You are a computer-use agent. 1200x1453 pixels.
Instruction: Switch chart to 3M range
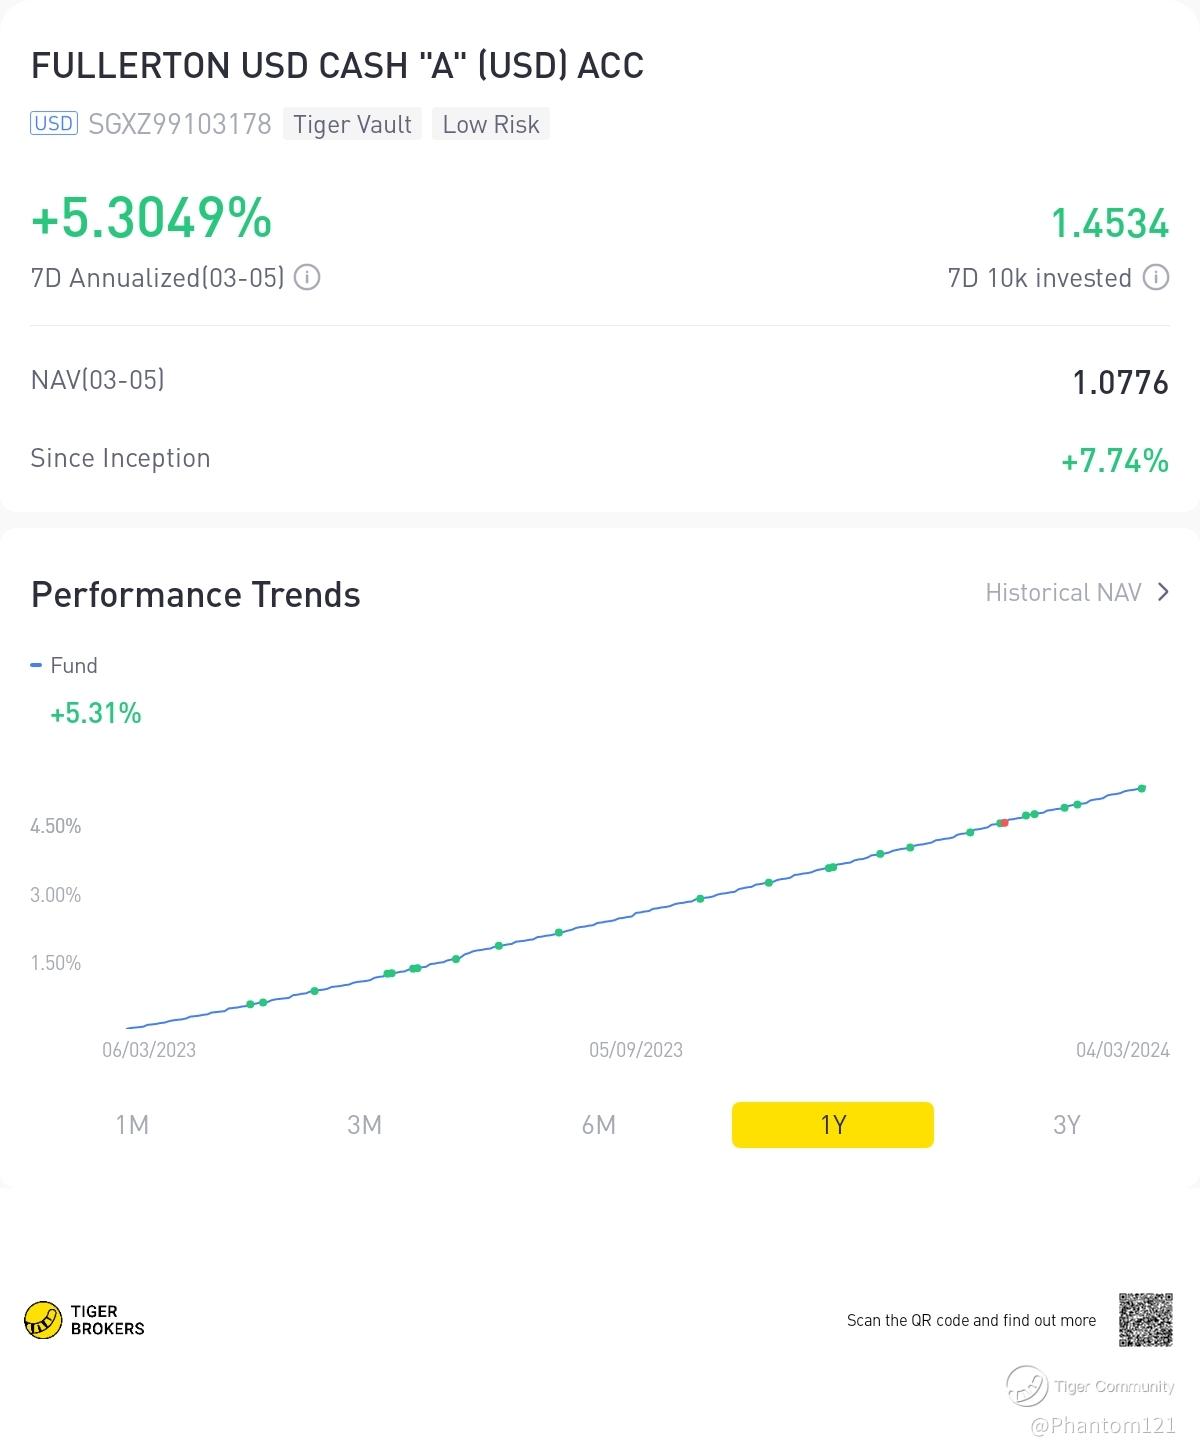(365, 1125)
